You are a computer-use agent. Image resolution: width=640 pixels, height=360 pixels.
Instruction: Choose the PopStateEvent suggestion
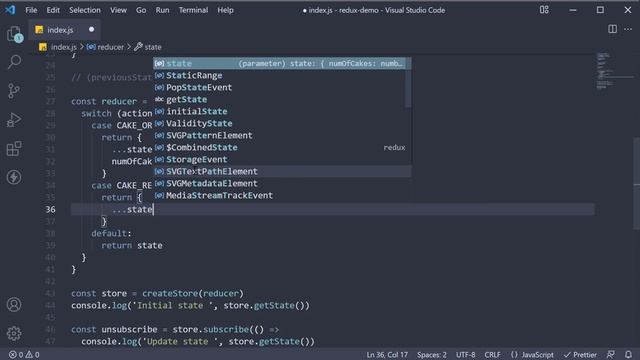pos(282,87)
